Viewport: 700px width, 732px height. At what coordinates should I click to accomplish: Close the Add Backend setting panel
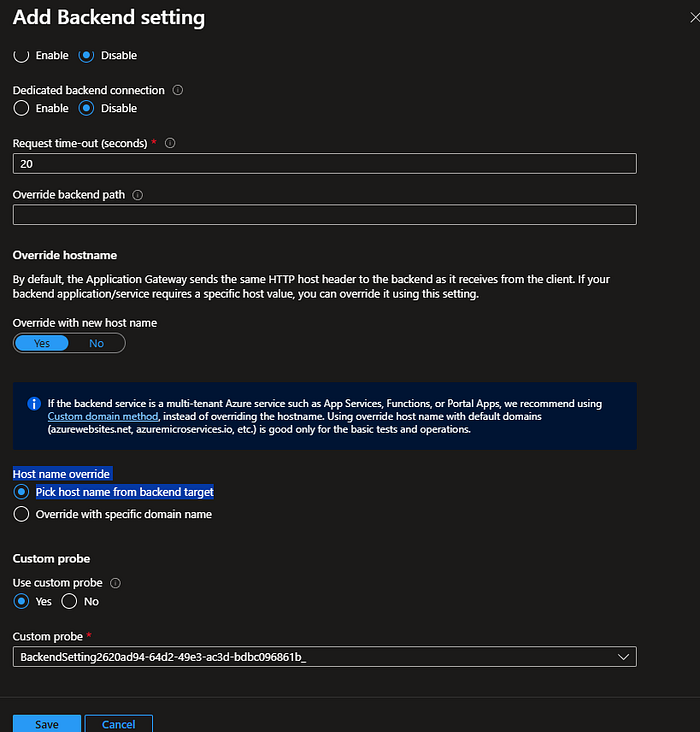pos(694,18)
